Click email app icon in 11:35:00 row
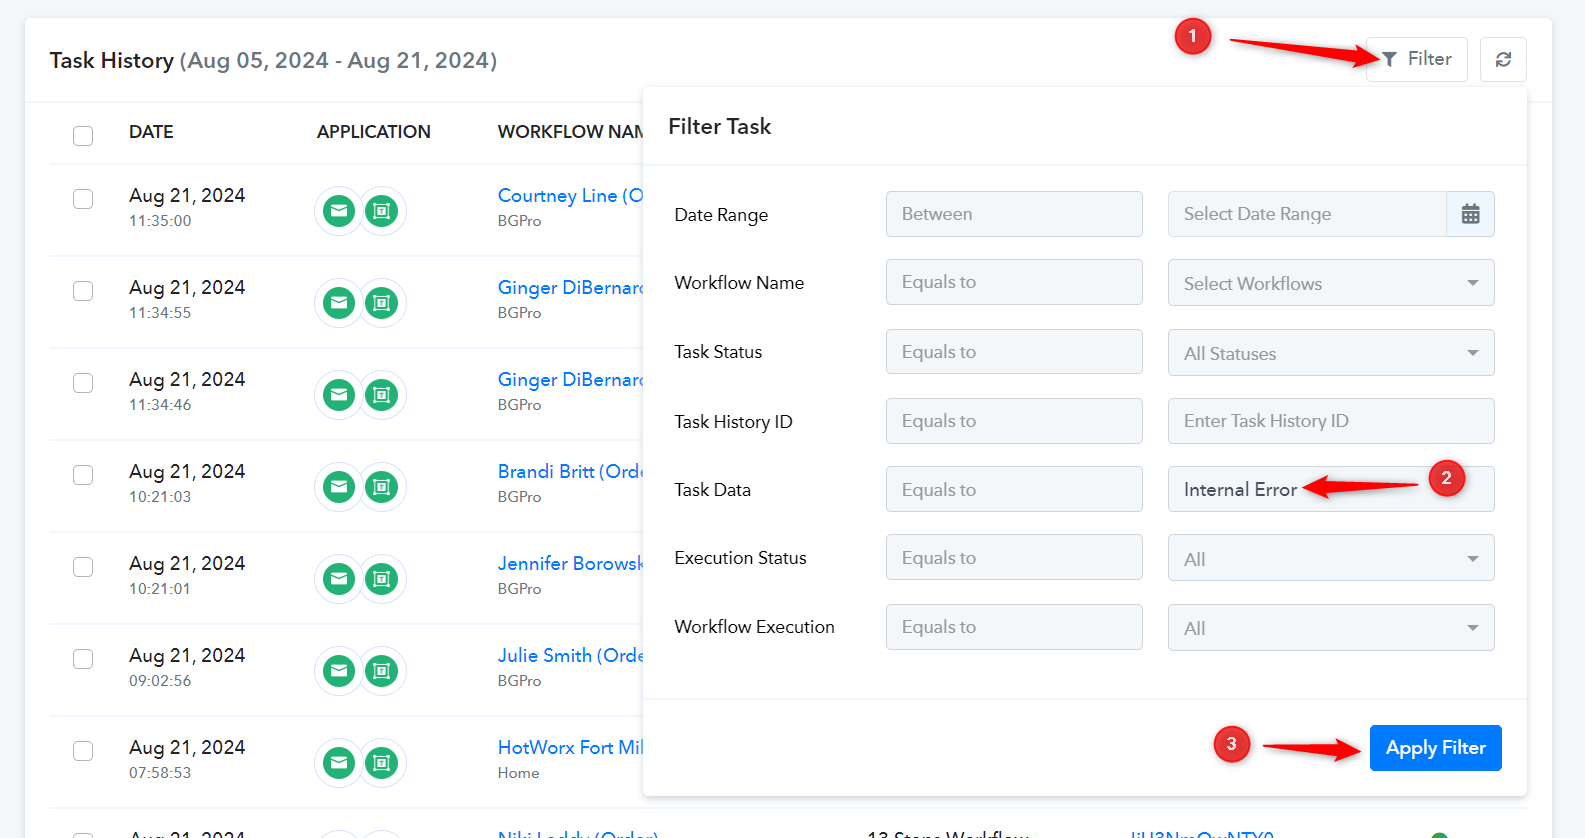This screenshot has width=1585, height=838. click(x=339, y=211)
